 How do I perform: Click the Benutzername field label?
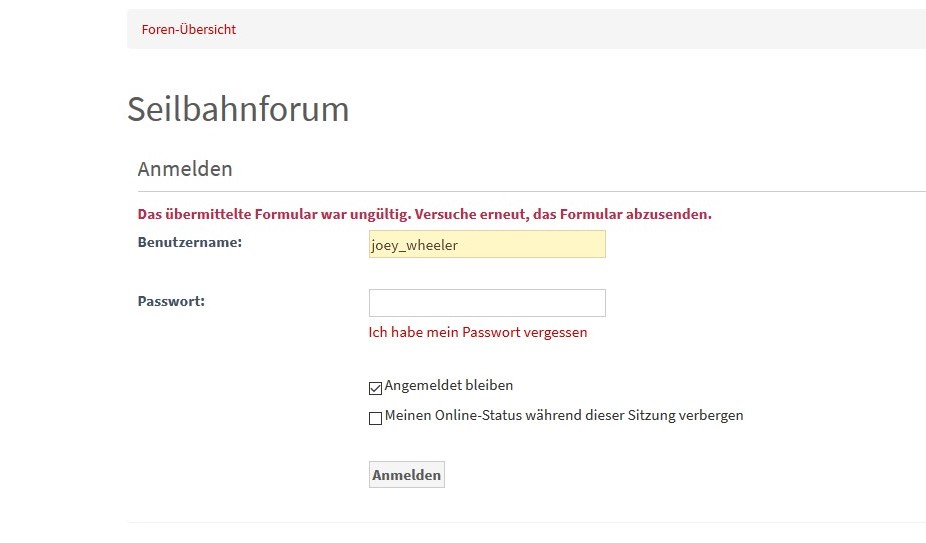[190, 242]
